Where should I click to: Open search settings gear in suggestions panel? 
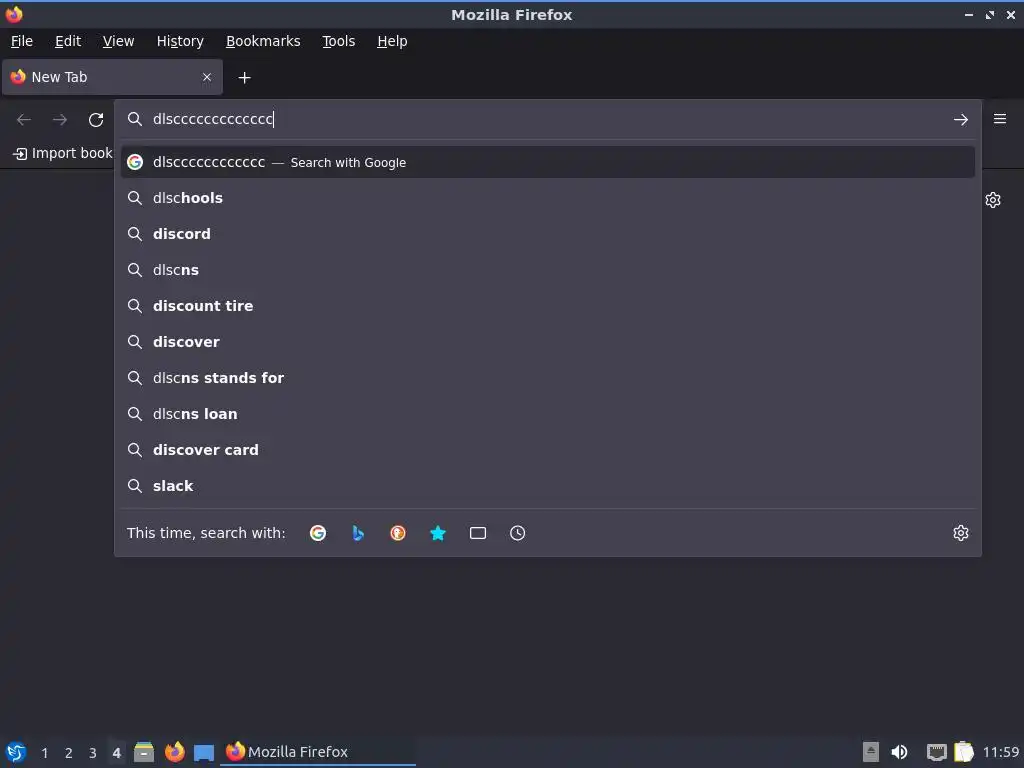960,533
